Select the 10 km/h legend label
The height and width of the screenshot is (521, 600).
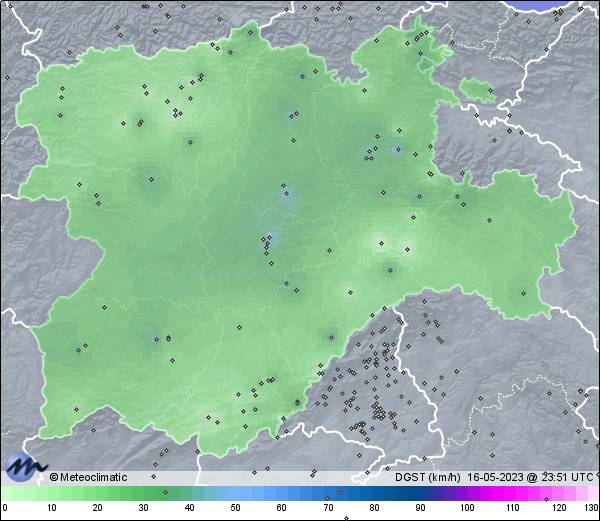(x=52, y=508)
